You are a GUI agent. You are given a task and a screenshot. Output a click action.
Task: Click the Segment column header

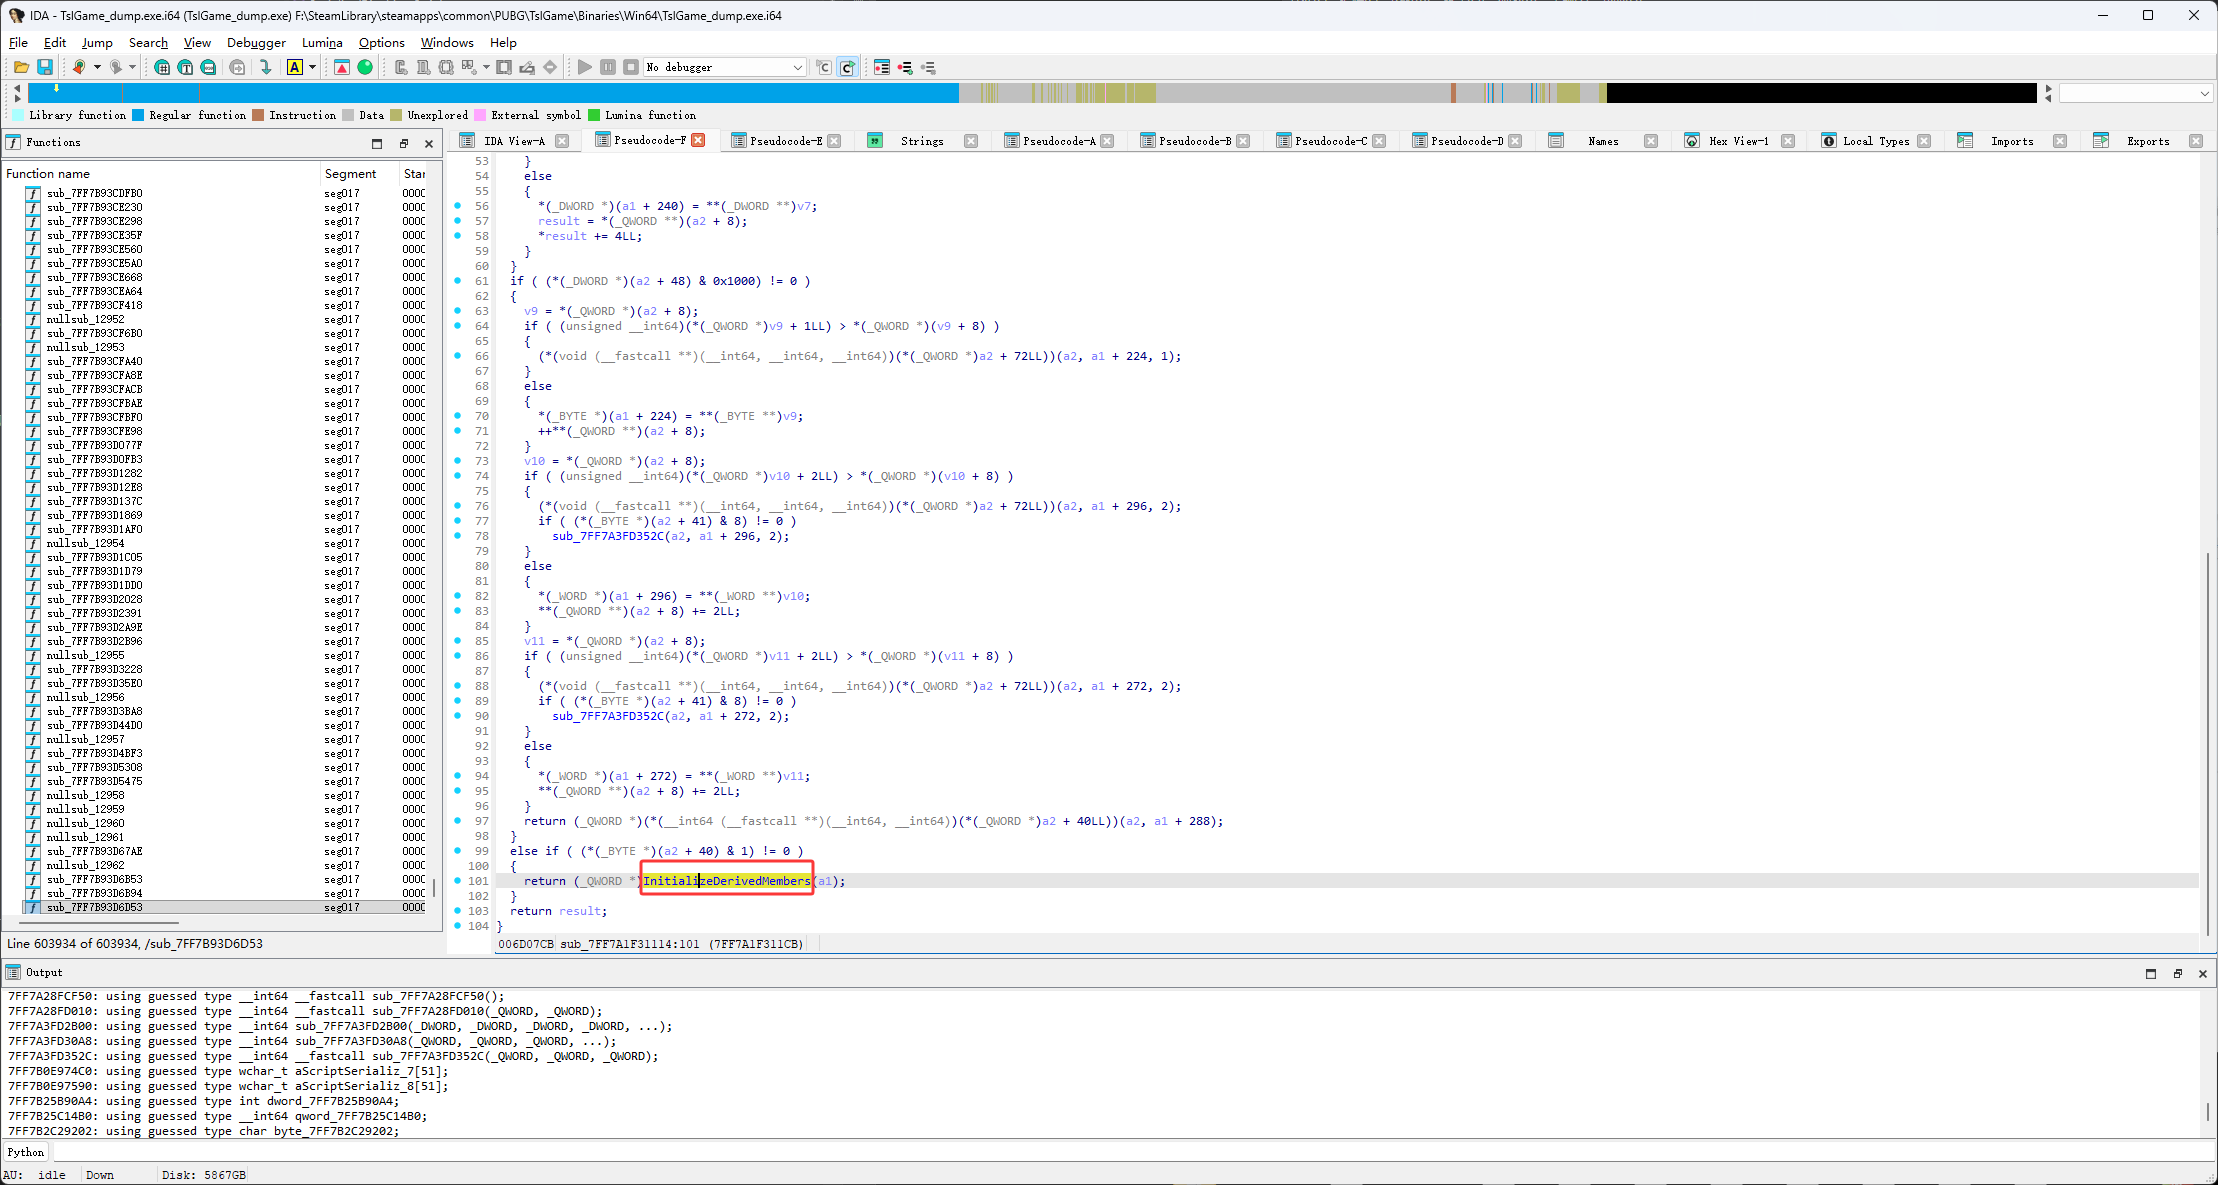[350, 173]
